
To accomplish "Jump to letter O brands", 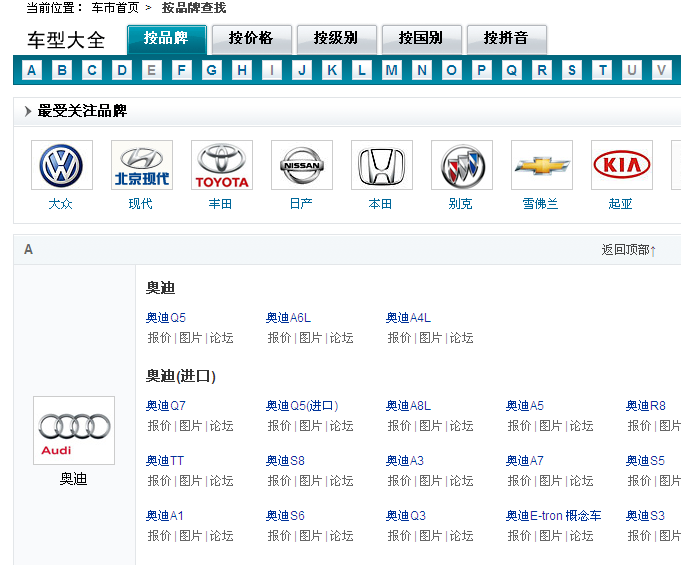I will [x=452, y=70].
